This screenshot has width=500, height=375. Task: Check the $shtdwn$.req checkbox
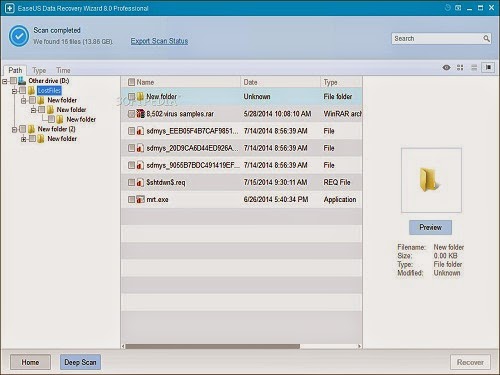131,182
